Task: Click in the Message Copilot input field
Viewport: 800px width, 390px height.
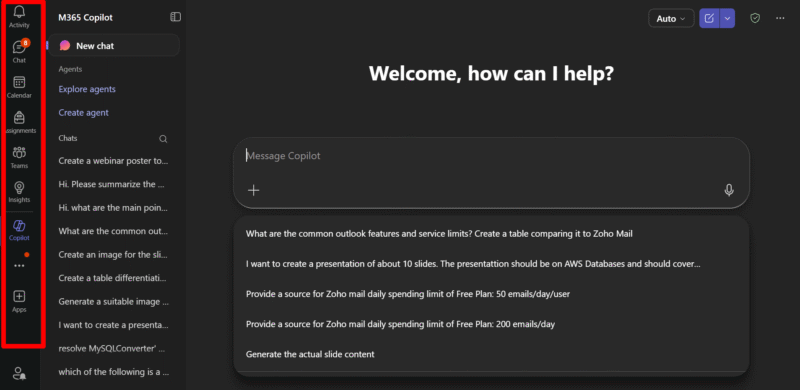Action: [491, 156]
